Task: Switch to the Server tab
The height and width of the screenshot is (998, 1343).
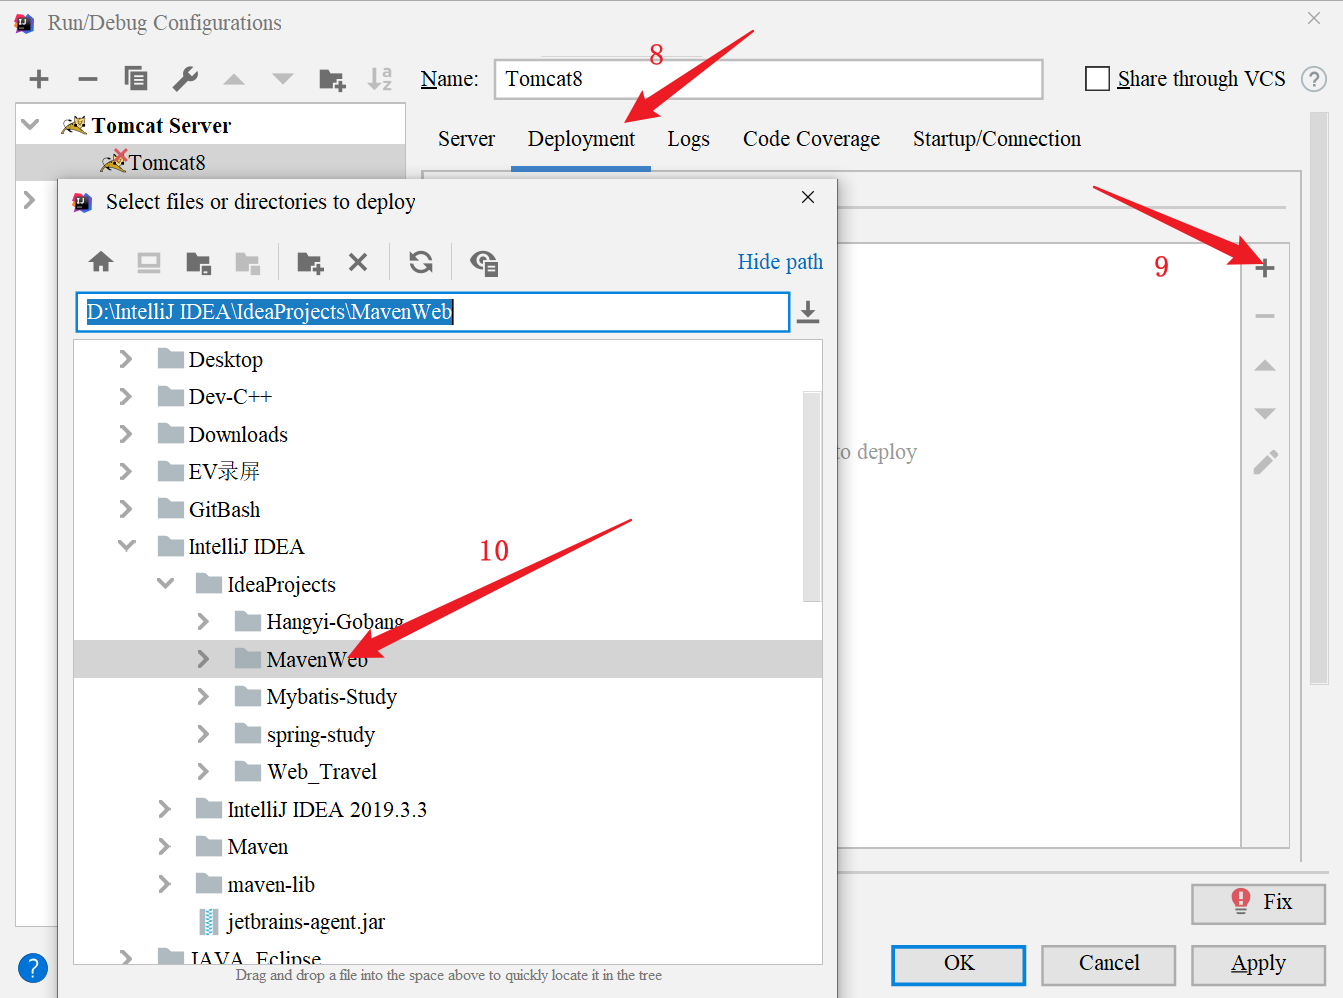Action: tap(466, 139)
